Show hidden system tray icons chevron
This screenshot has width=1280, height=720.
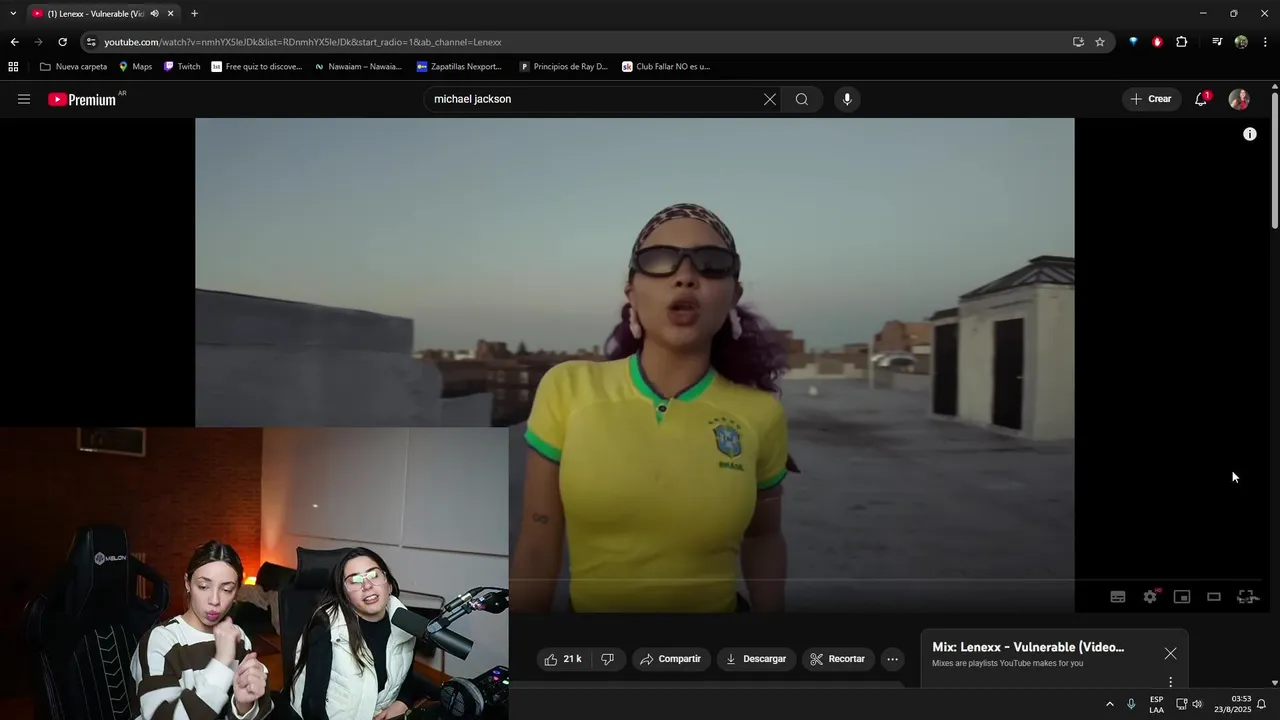(x=1109, y=704)
